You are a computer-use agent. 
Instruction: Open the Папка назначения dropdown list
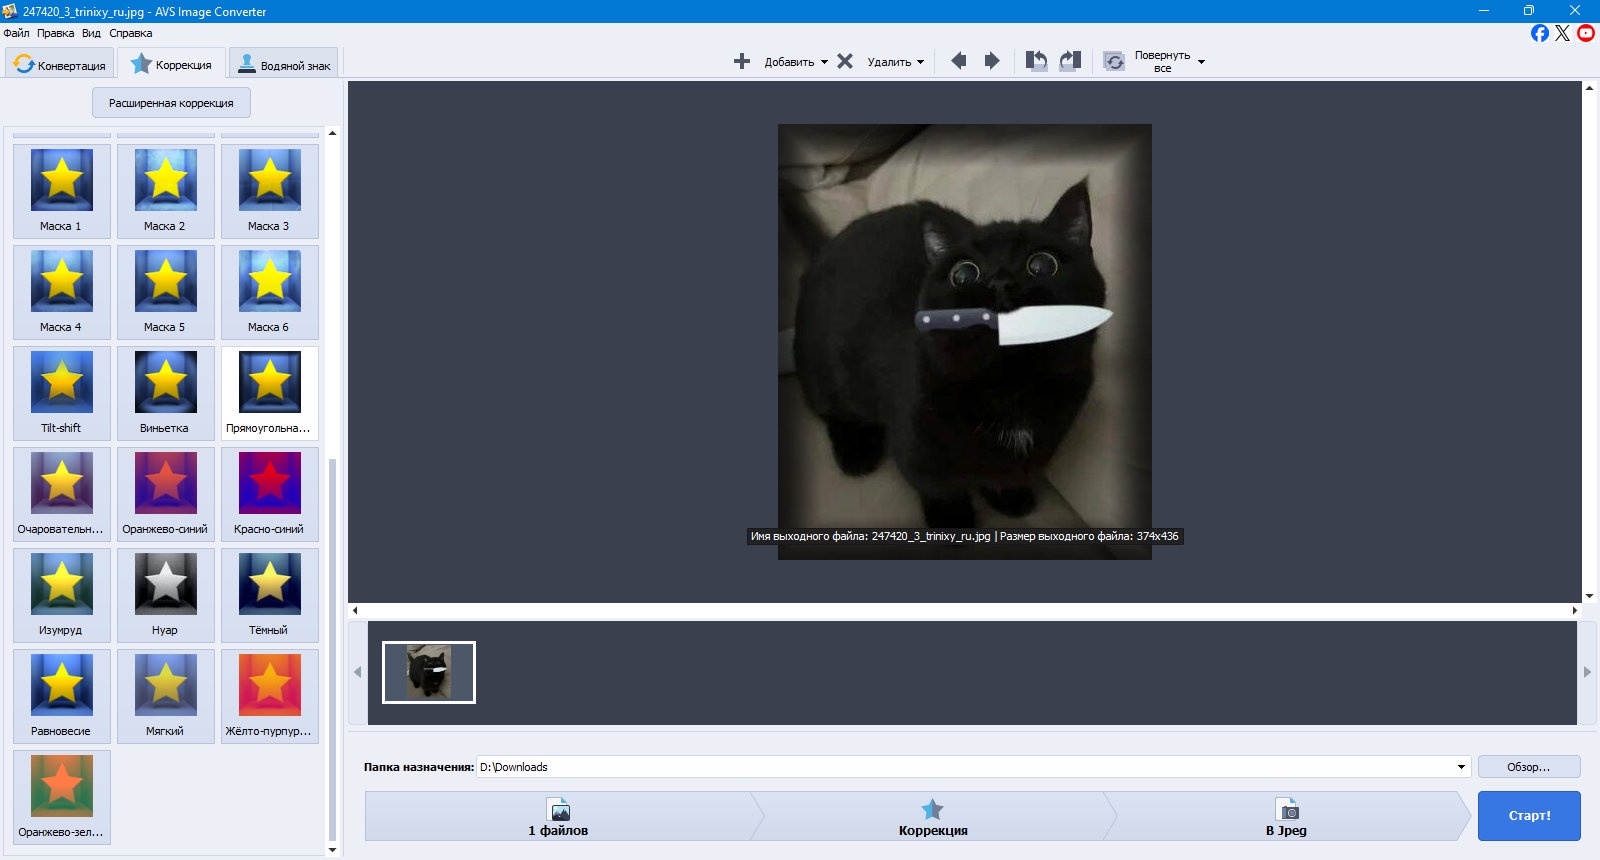click(1461, 767)
